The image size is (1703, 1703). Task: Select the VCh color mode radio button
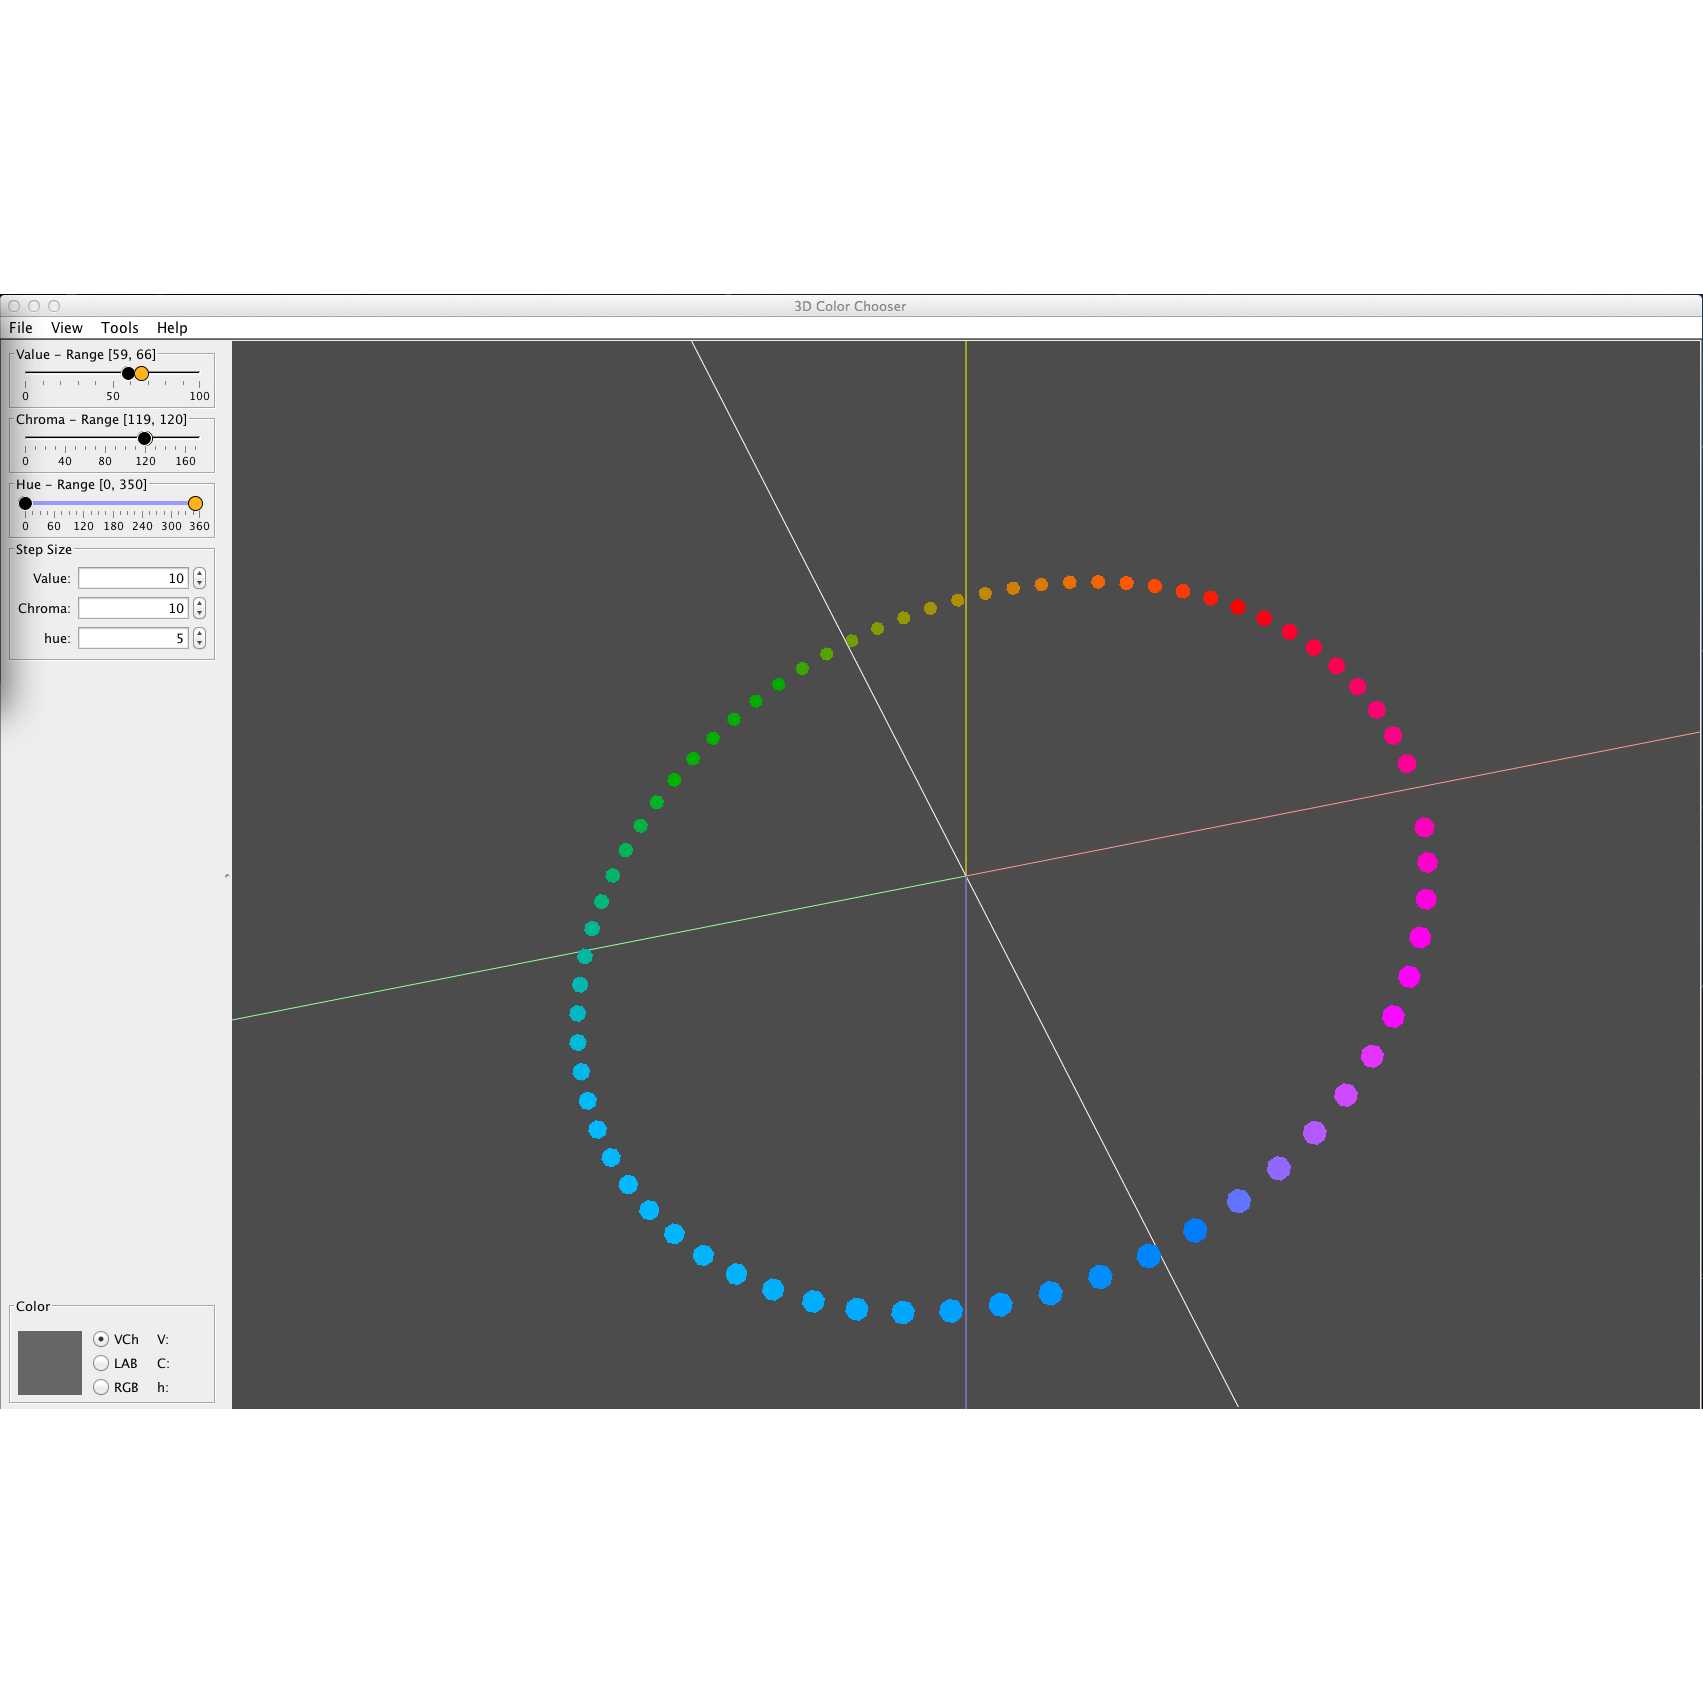101,1339
